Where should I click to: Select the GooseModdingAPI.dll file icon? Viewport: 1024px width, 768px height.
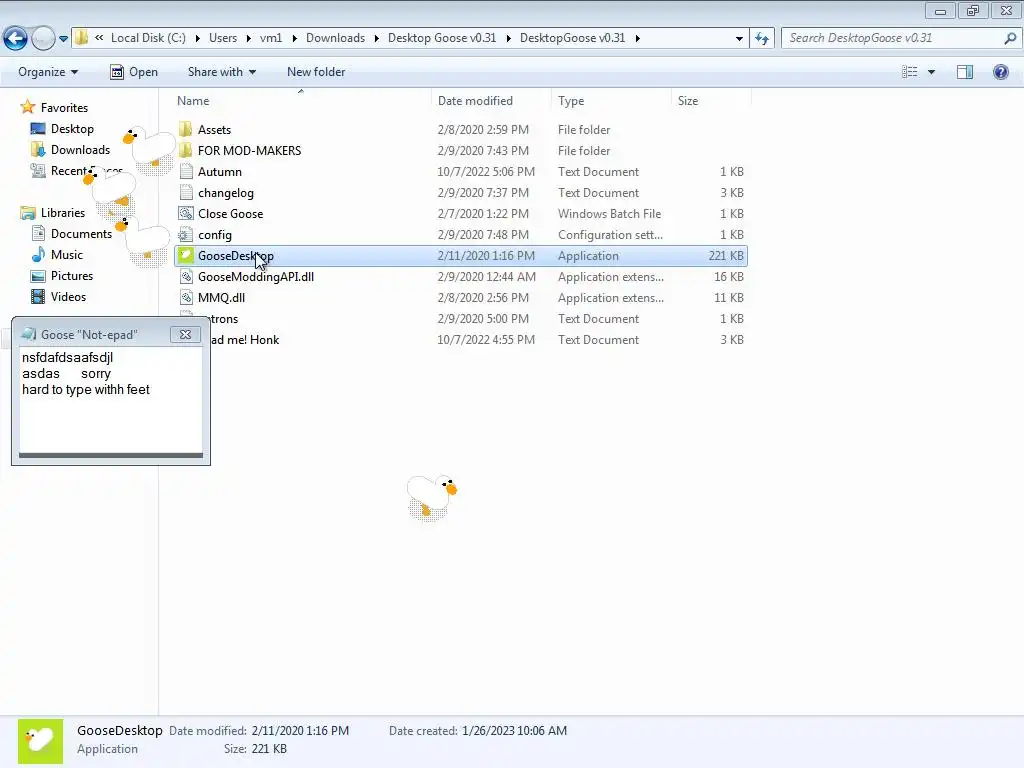(186, 277)
